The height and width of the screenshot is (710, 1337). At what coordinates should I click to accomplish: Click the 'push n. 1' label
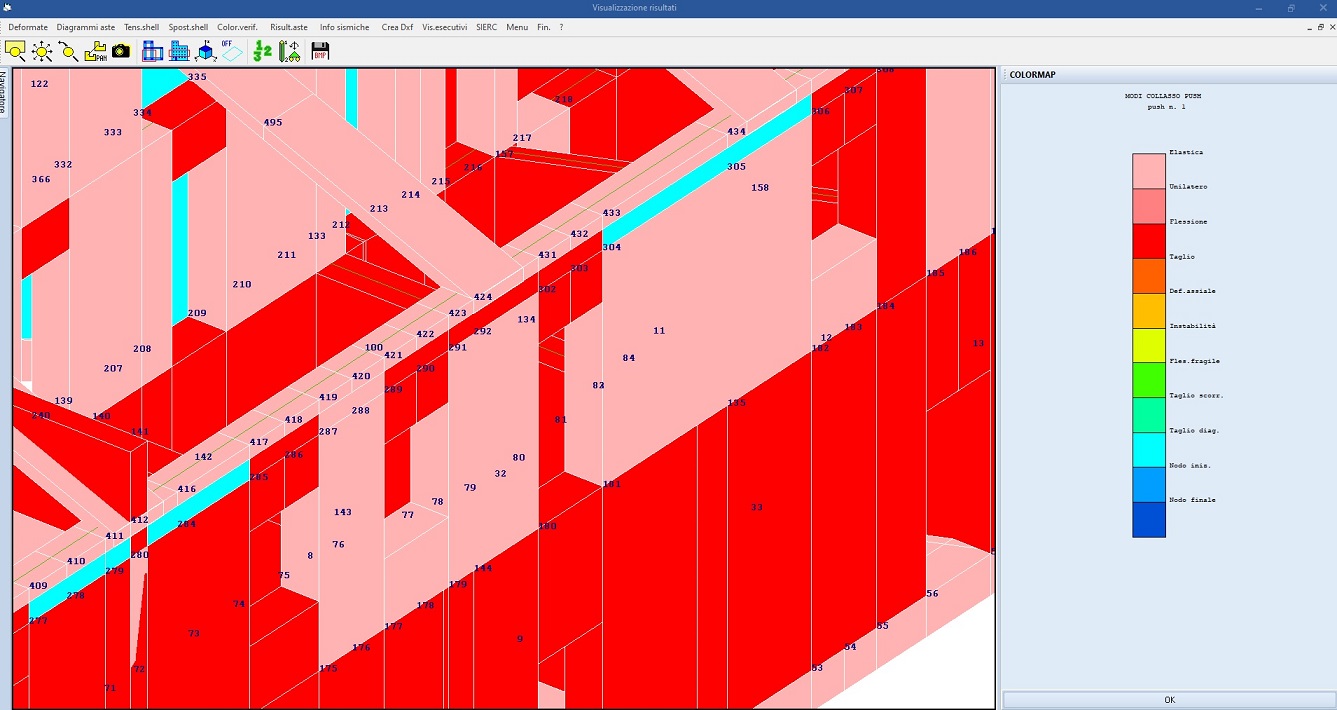coord(1166,106)
